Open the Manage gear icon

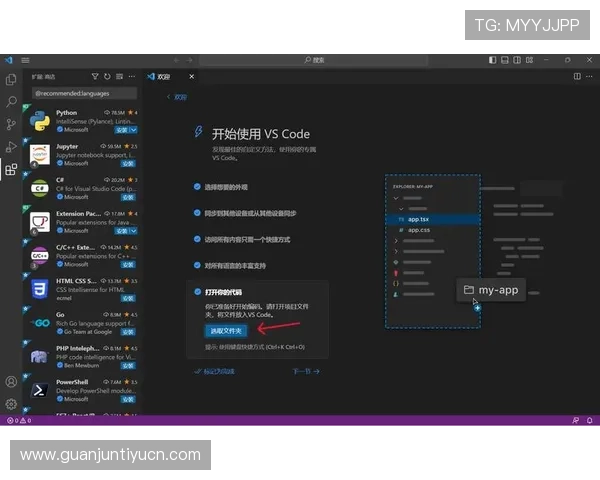click(x=11, y=404)
